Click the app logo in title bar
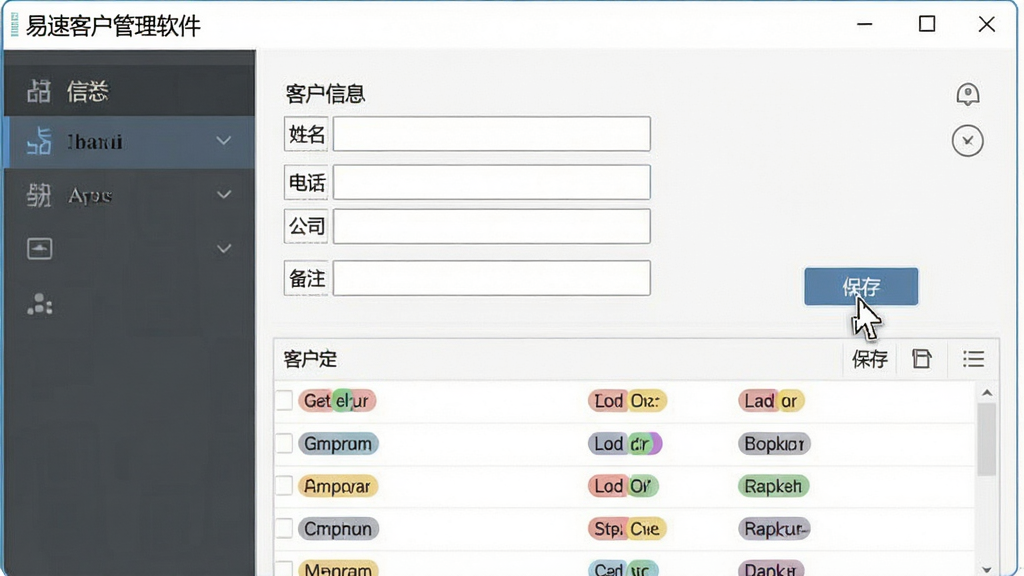Image resolution: width=1024 pixels, height=576 pixels. (14, 25)
